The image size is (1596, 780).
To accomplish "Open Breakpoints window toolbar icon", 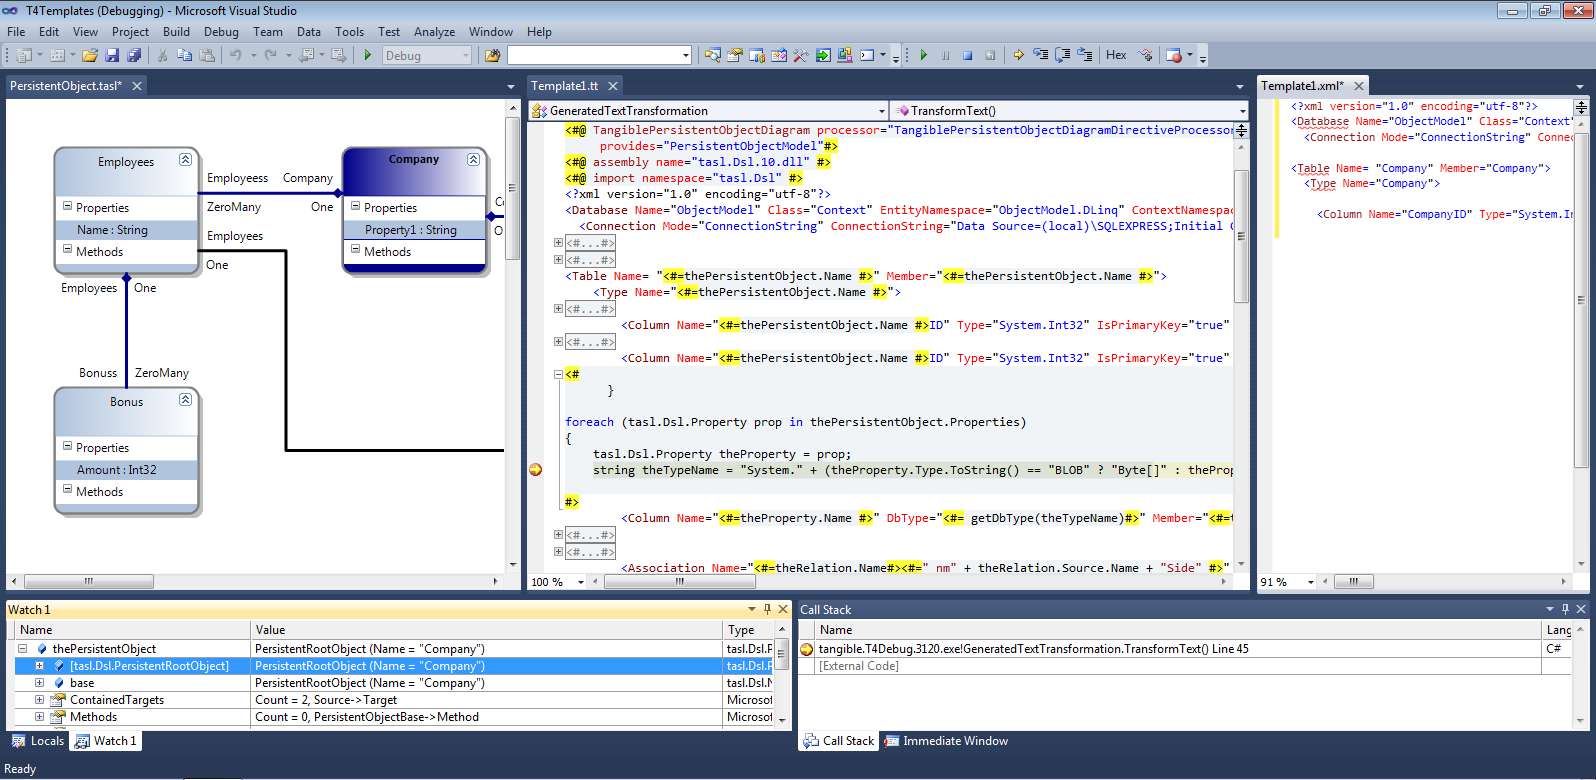I will coord(1175,55).
